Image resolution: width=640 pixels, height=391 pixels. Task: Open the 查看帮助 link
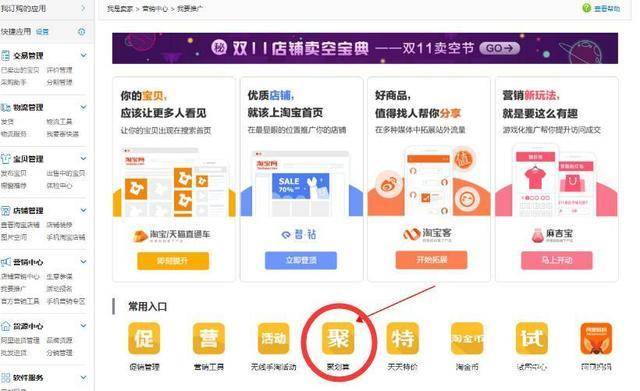(607, 9)
